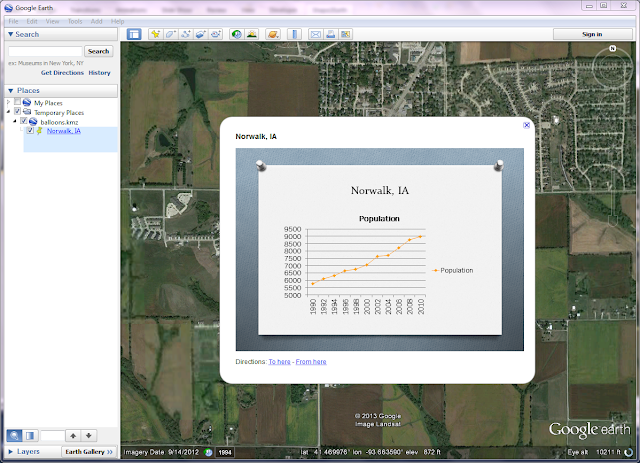Click the Print icon in toolbar
640x463 pixels.
pyautogui.click(x=331, y=34)
